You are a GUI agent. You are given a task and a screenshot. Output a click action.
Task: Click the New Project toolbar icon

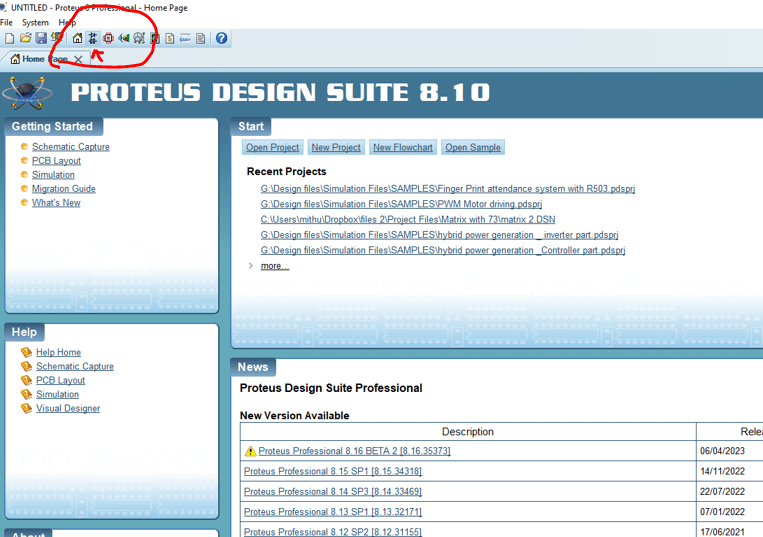[x=9, y=38]
